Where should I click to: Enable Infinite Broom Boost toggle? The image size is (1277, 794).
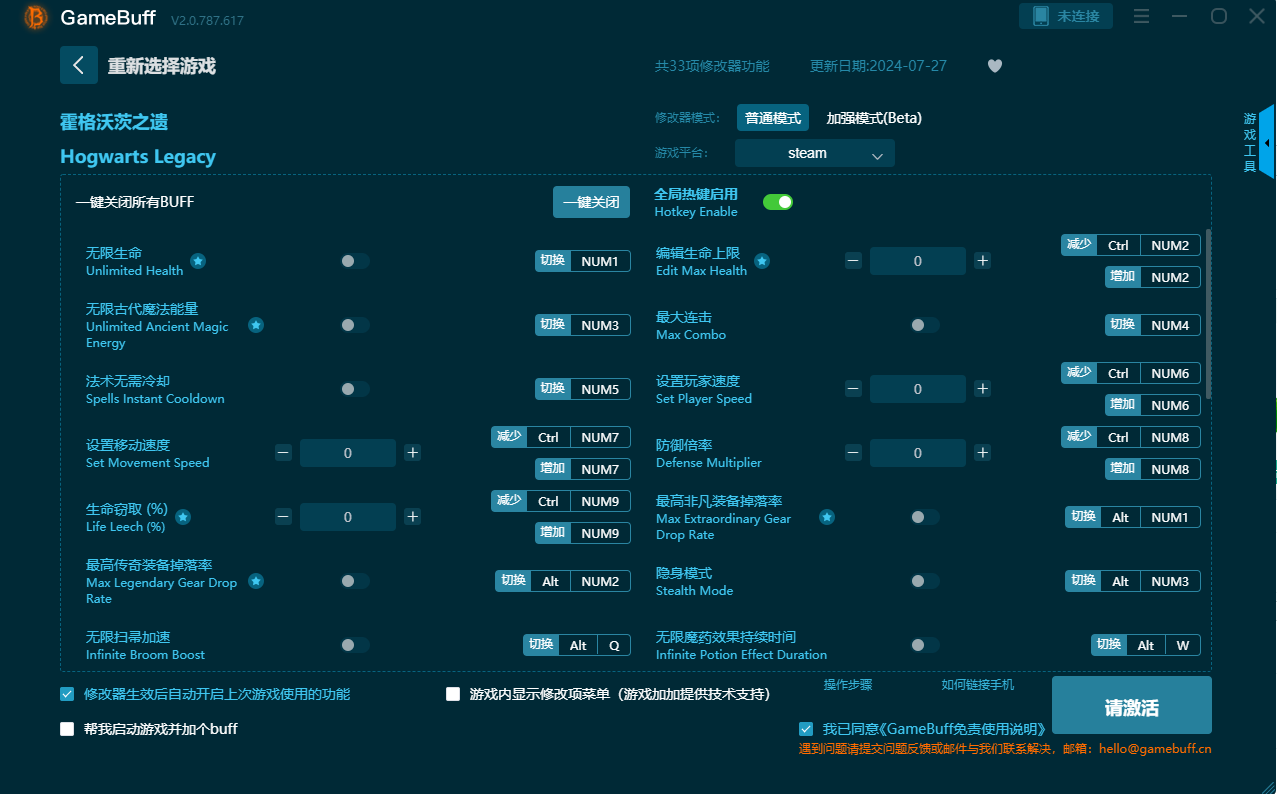pyautogui.click(x=355, y=645)
